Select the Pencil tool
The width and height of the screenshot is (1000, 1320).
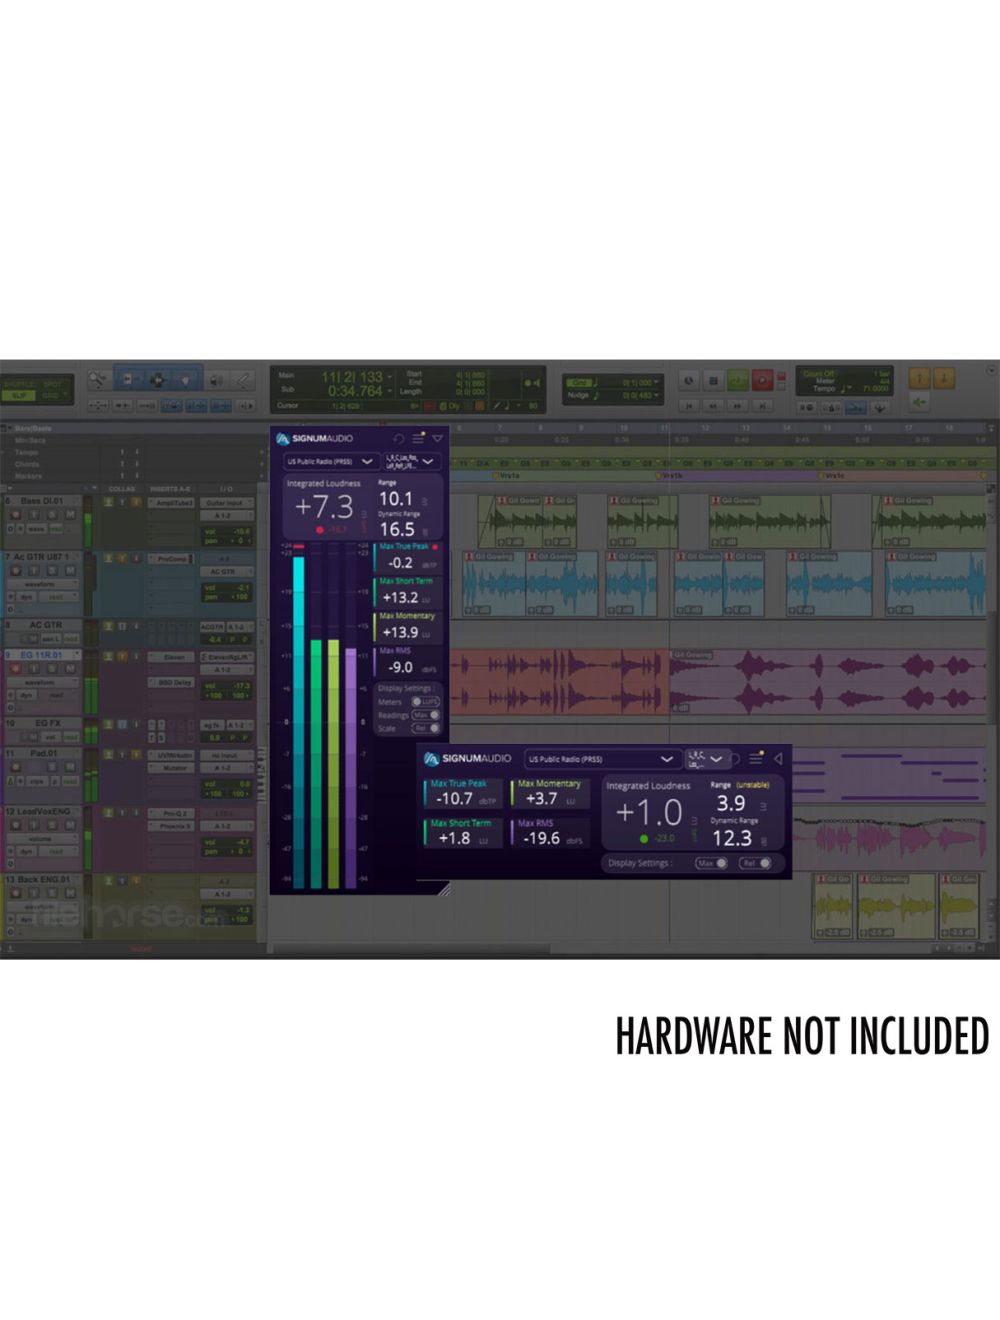click(x=243, y=380)
